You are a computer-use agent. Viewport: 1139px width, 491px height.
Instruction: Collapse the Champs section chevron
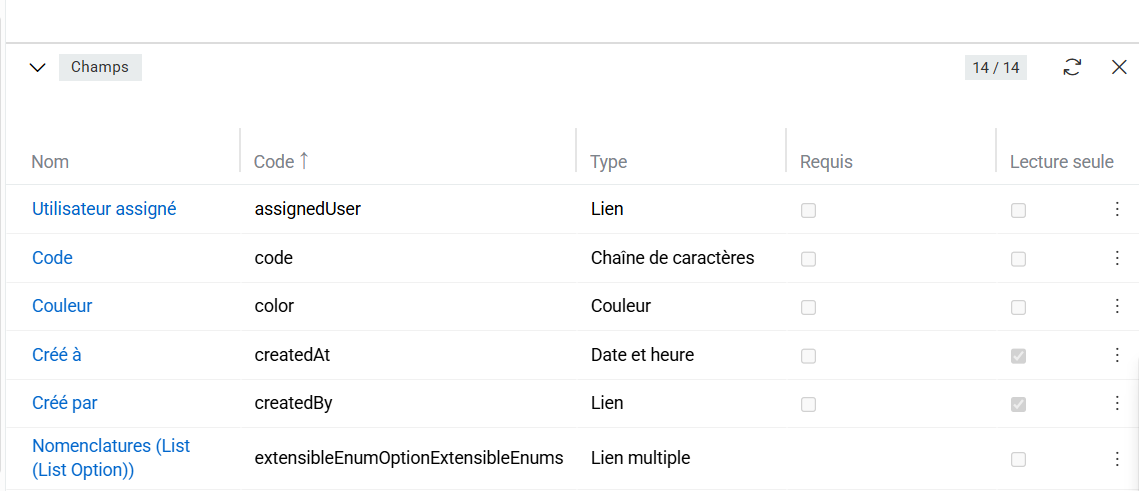(x=38, y=68)
